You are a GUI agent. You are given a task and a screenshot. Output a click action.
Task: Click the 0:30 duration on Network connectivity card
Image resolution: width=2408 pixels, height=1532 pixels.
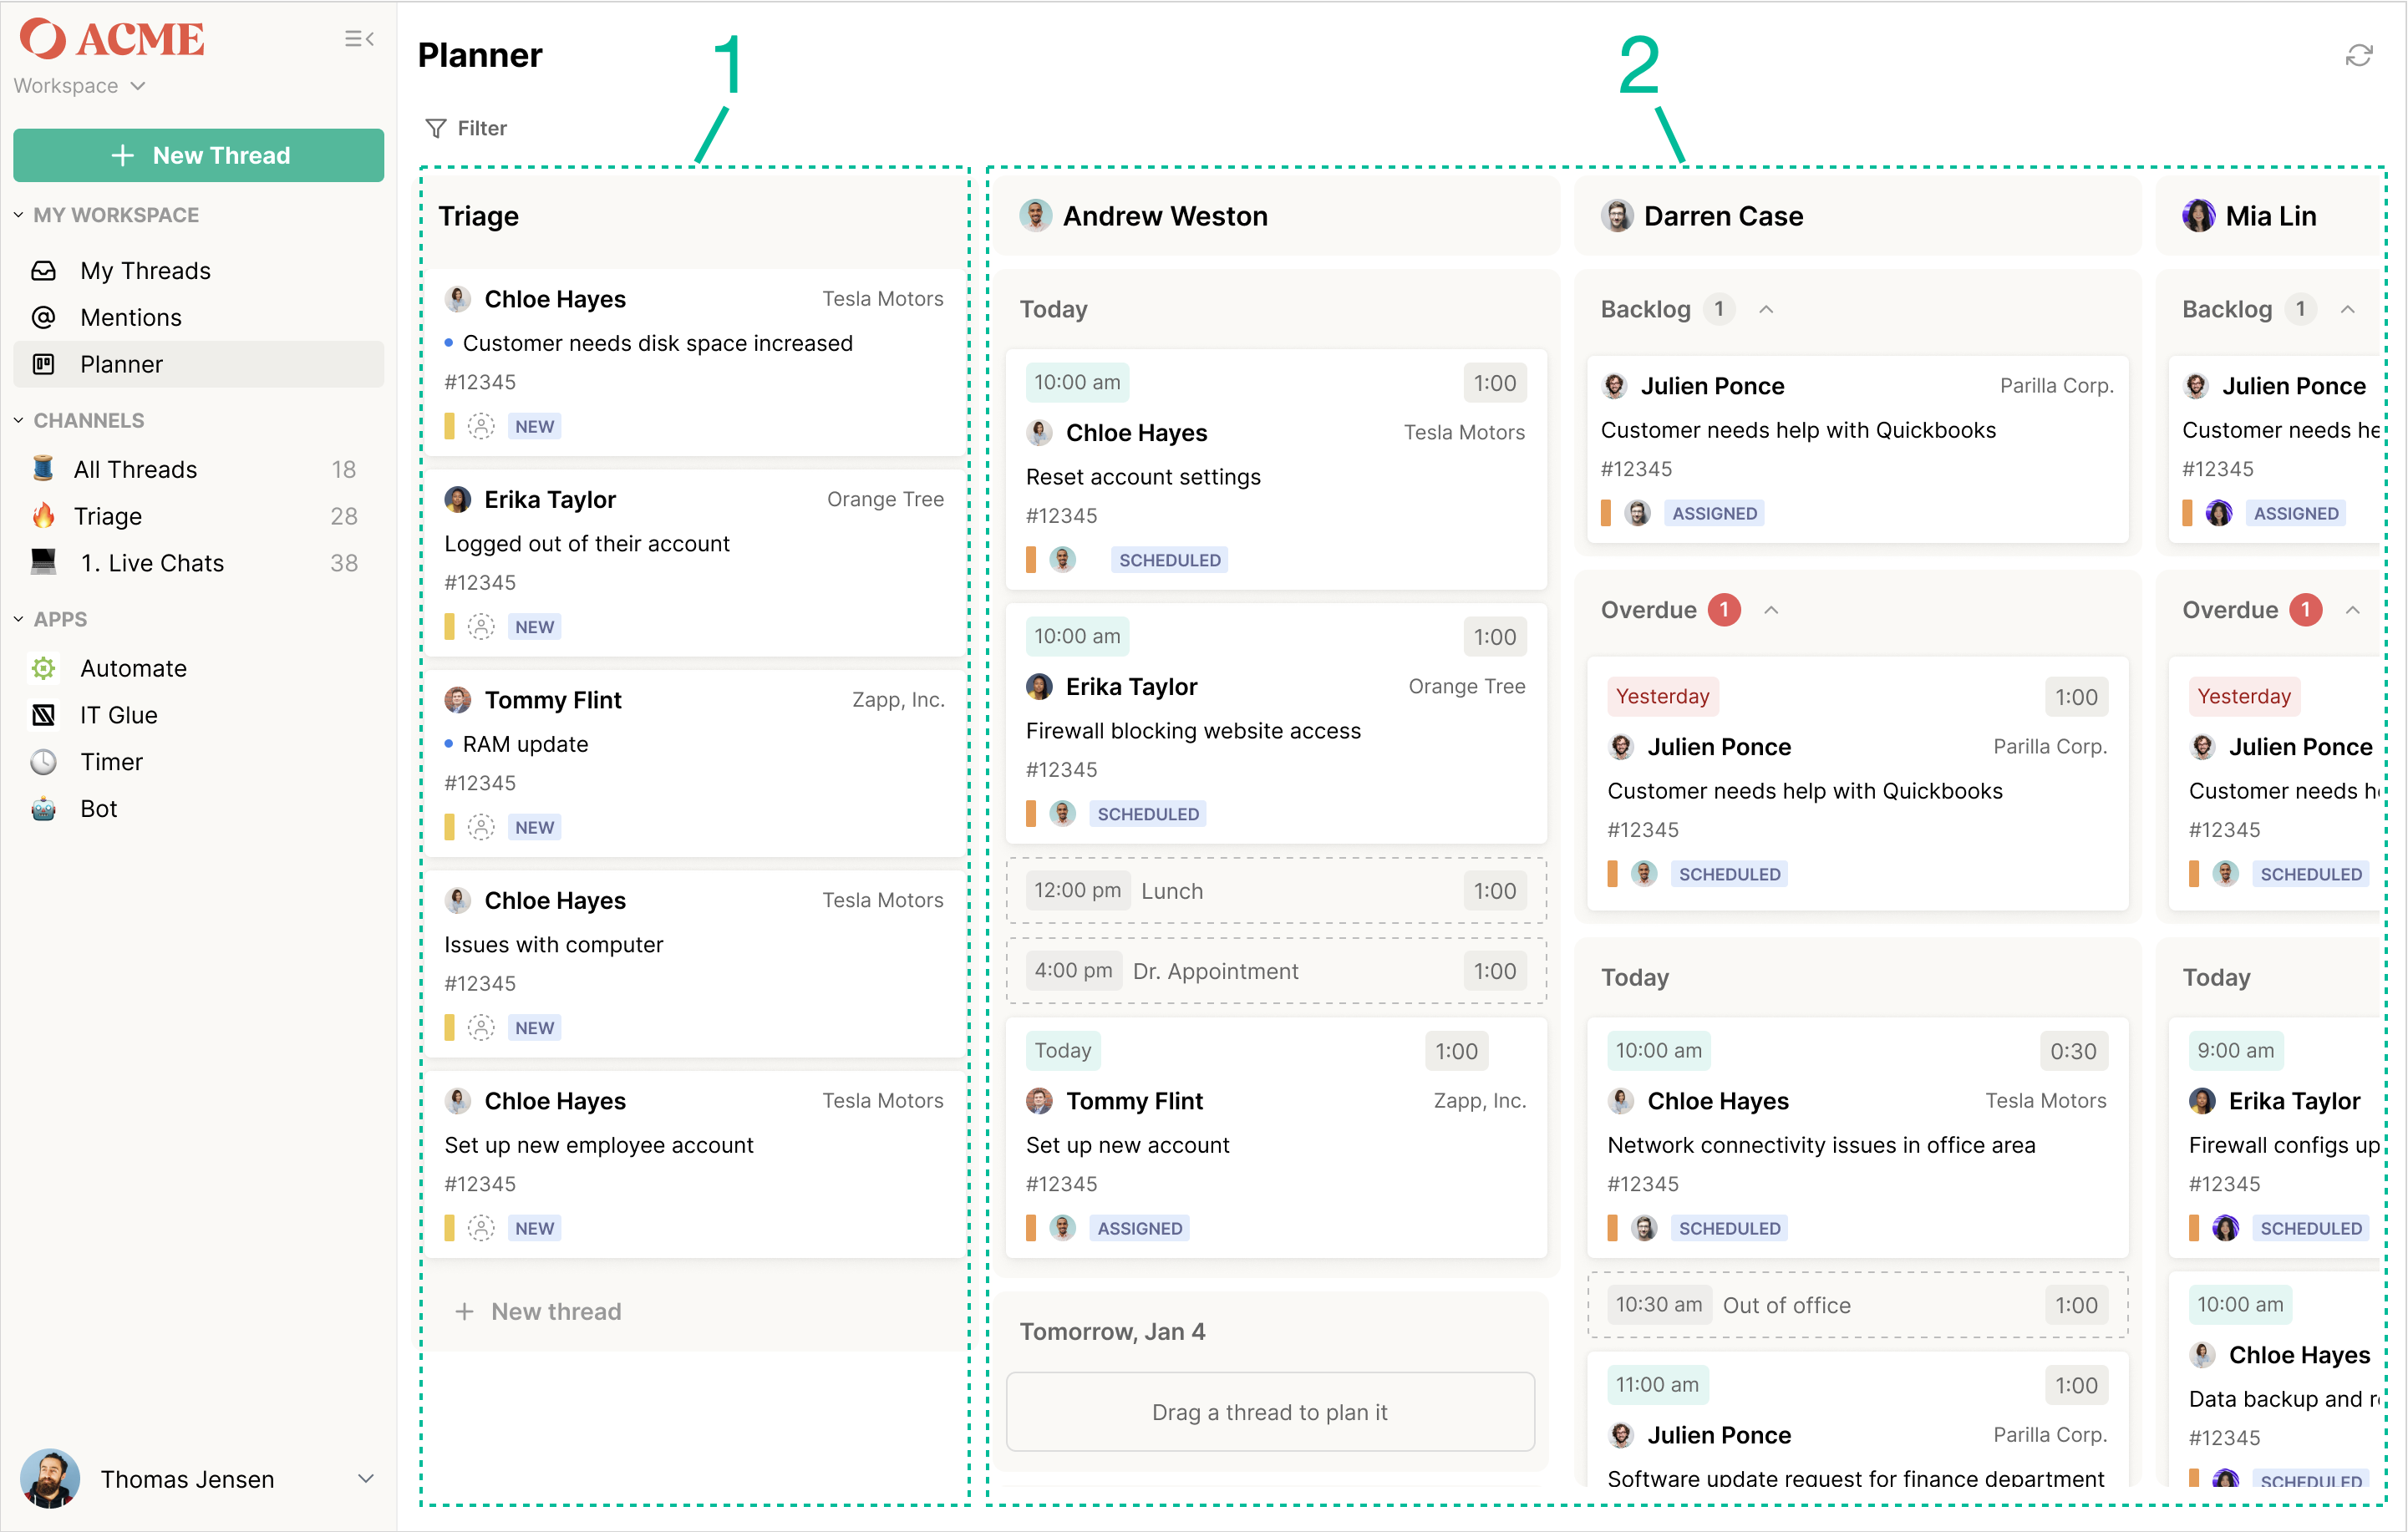pos(2073,1051)
